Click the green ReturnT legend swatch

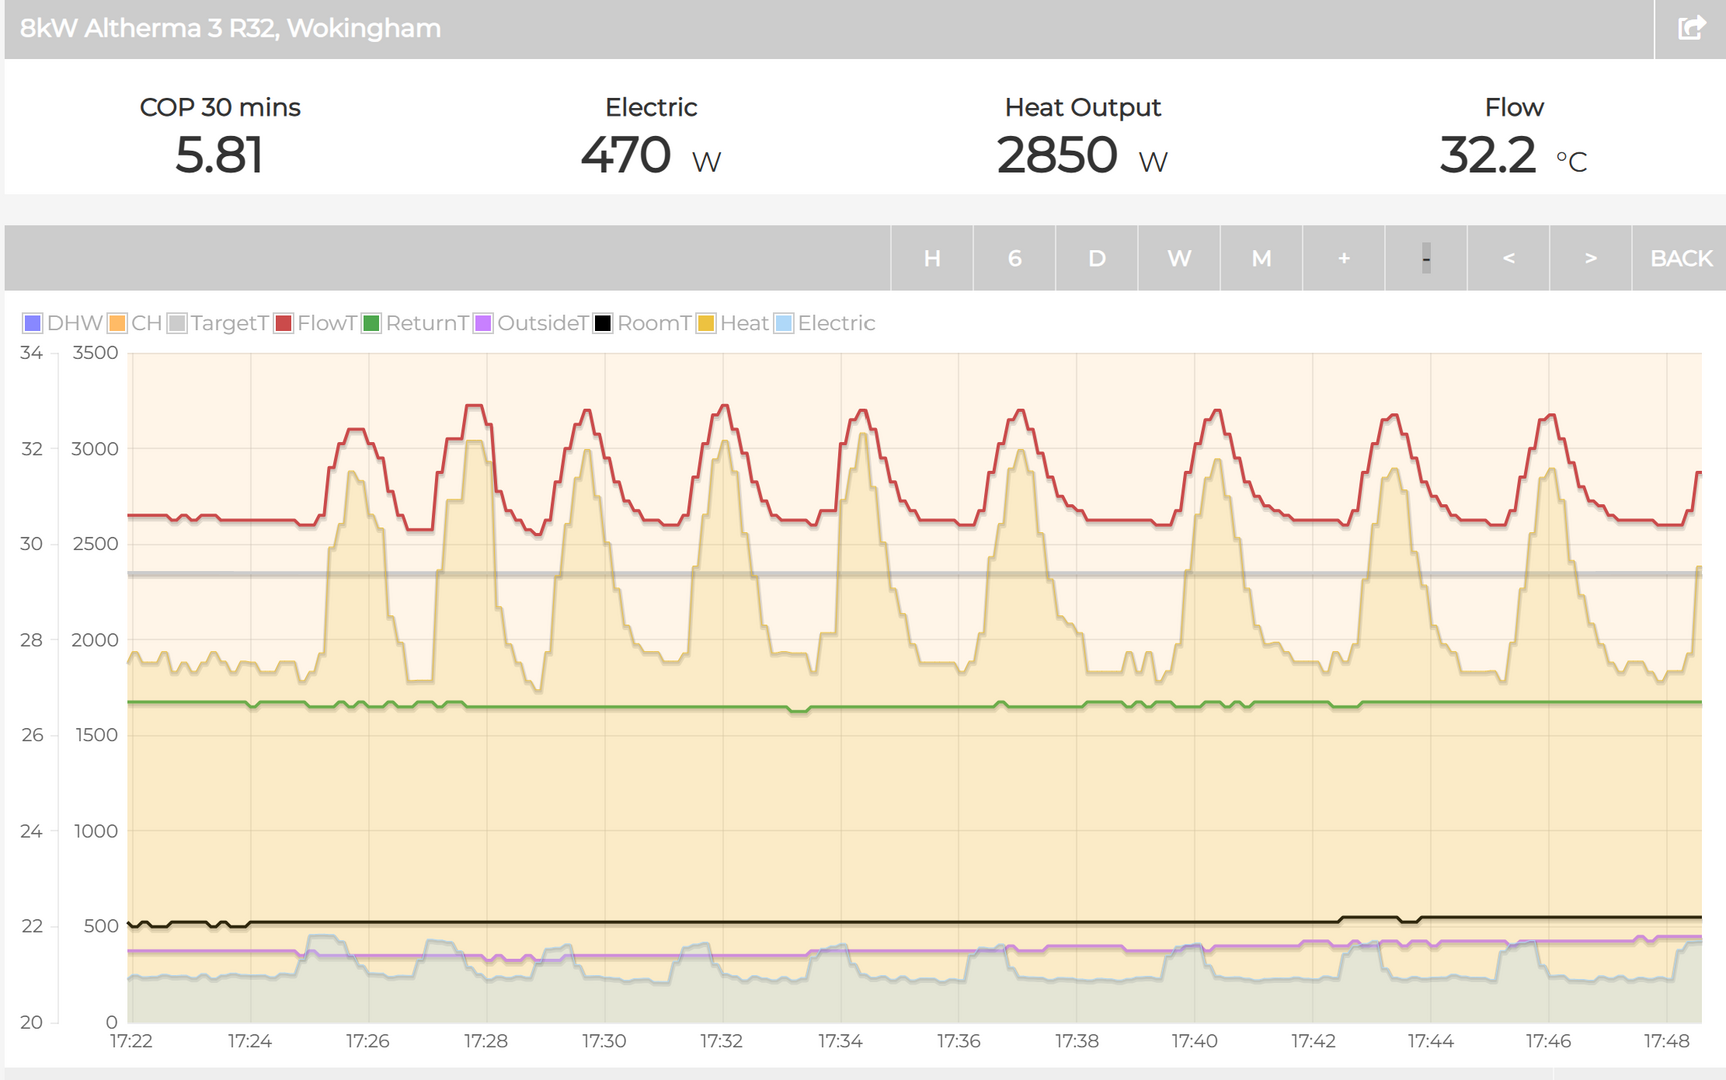point(372,323)
